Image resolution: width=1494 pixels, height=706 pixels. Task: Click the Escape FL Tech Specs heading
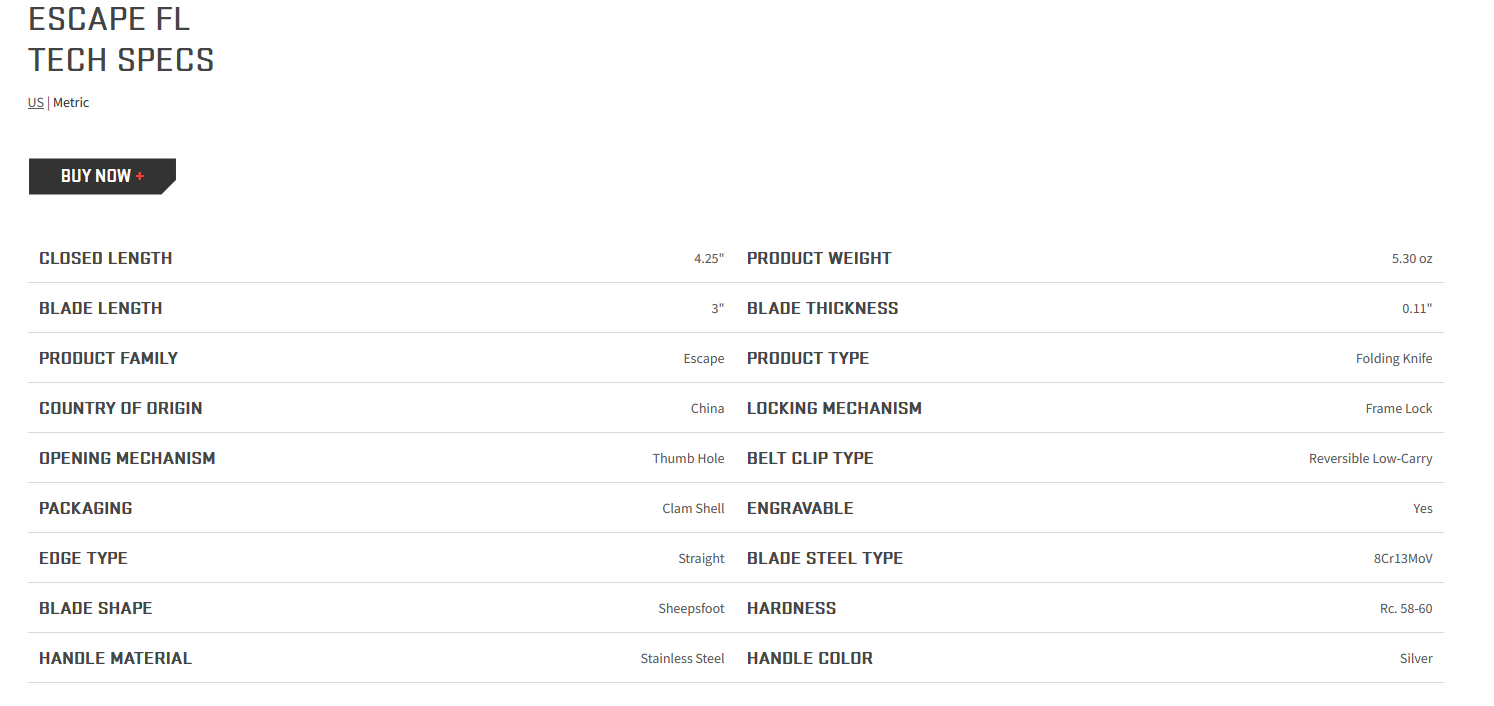(x=121, y=40)
